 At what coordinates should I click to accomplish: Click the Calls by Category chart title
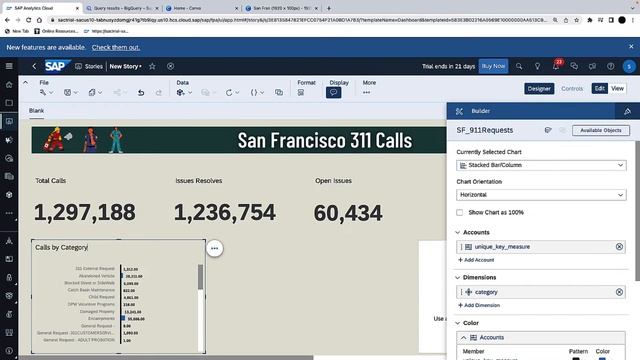click(x=61, y=247)
